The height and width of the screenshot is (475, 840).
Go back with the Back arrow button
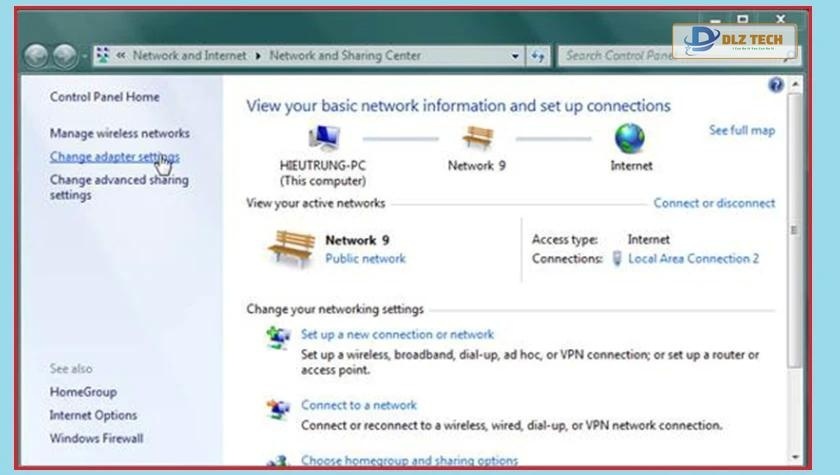[x=36, y=56]
